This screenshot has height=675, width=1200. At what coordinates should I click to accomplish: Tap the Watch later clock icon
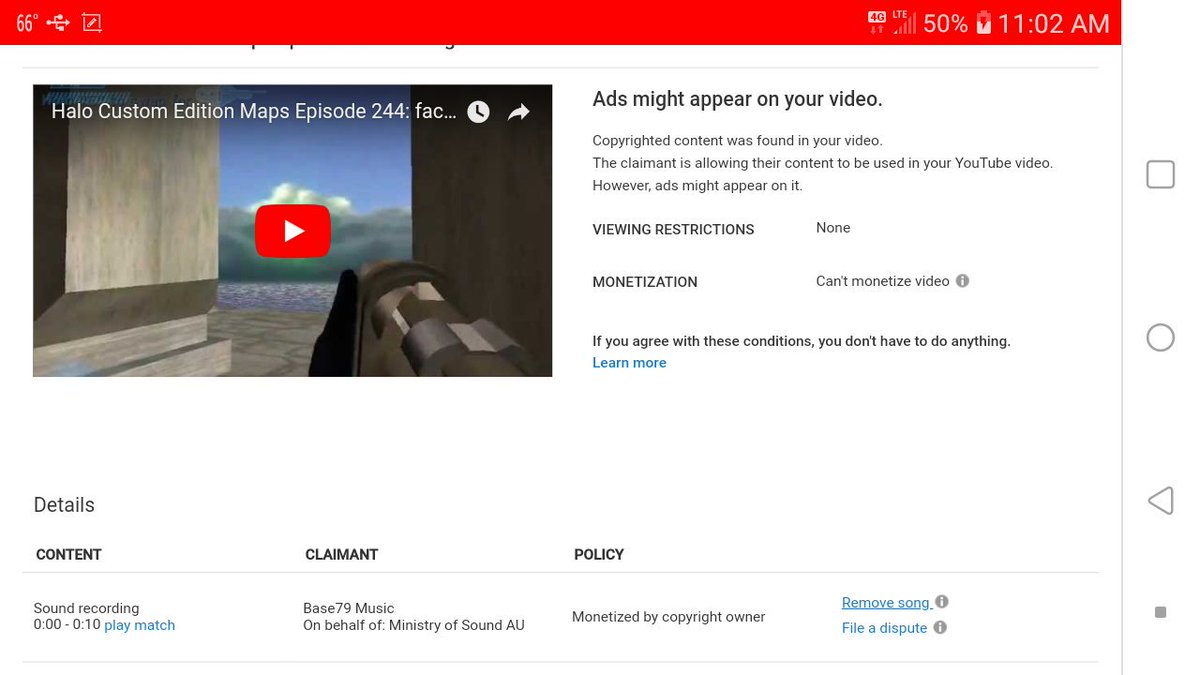tap(479, 112)
